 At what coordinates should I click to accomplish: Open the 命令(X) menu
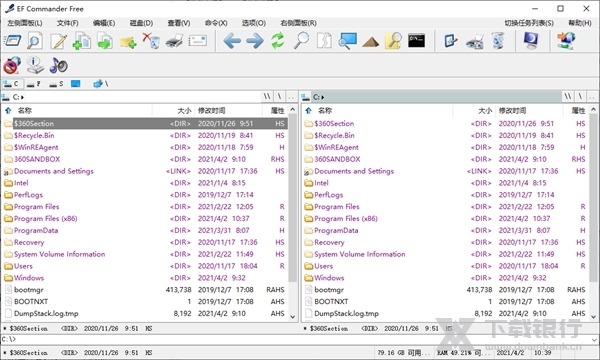(216, 23)
